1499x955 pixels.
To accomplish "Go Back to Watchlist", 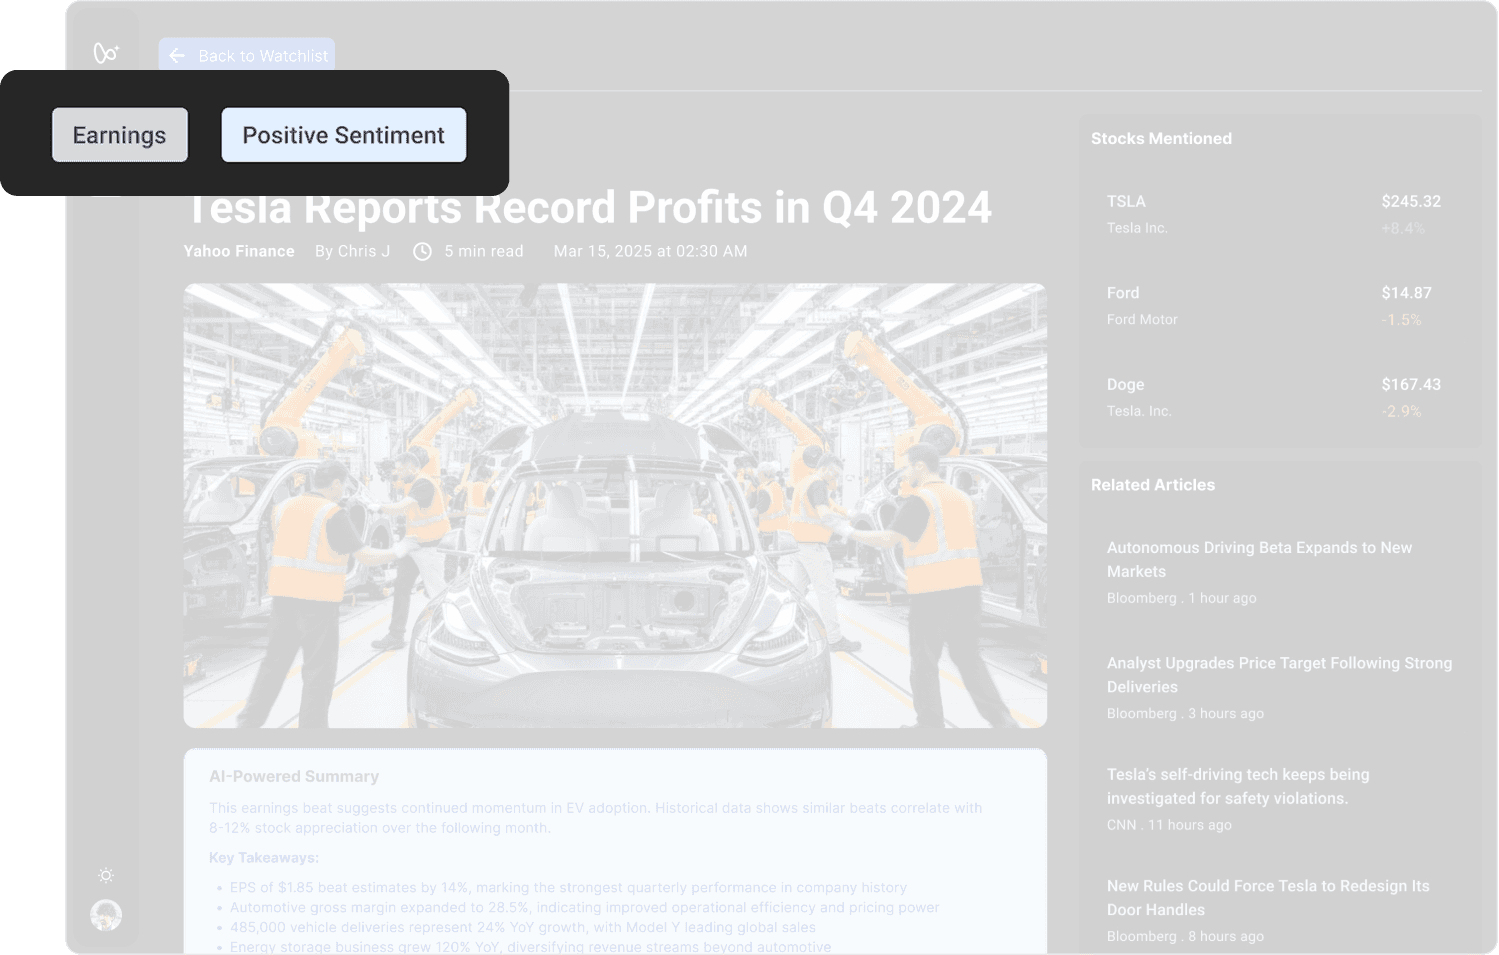I will pos(247,56).
